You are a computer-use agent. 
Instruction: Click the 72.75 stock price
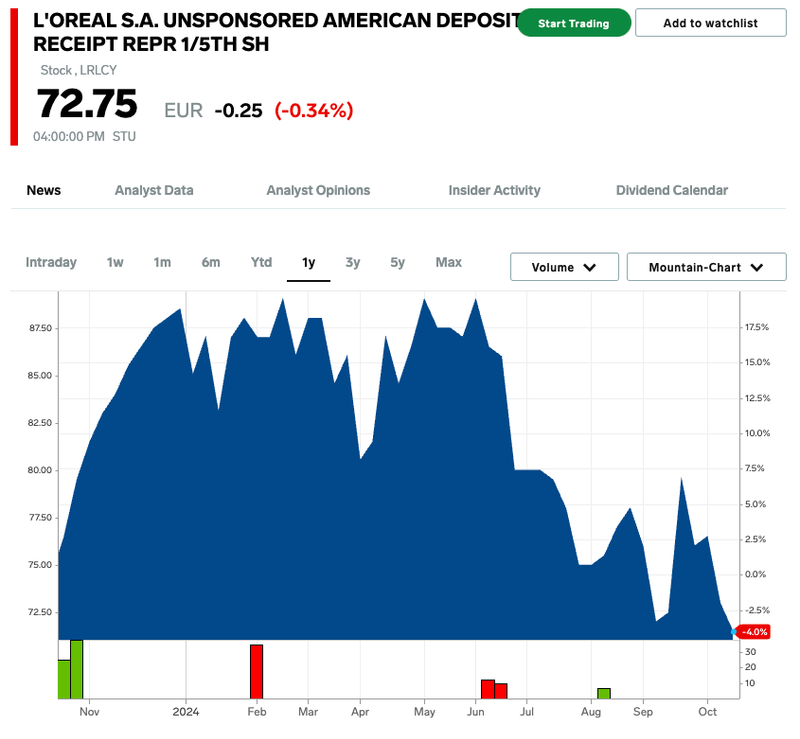(x=87, y=104)
